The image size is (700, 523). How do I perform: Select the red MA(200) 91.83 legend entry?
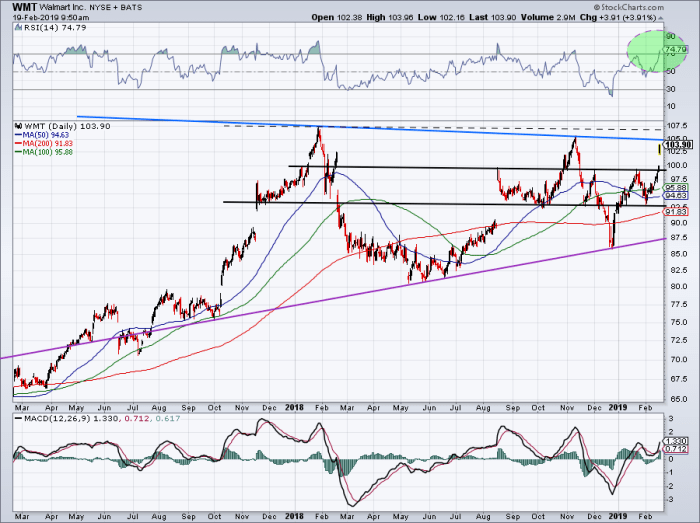[x=43, y=143]
